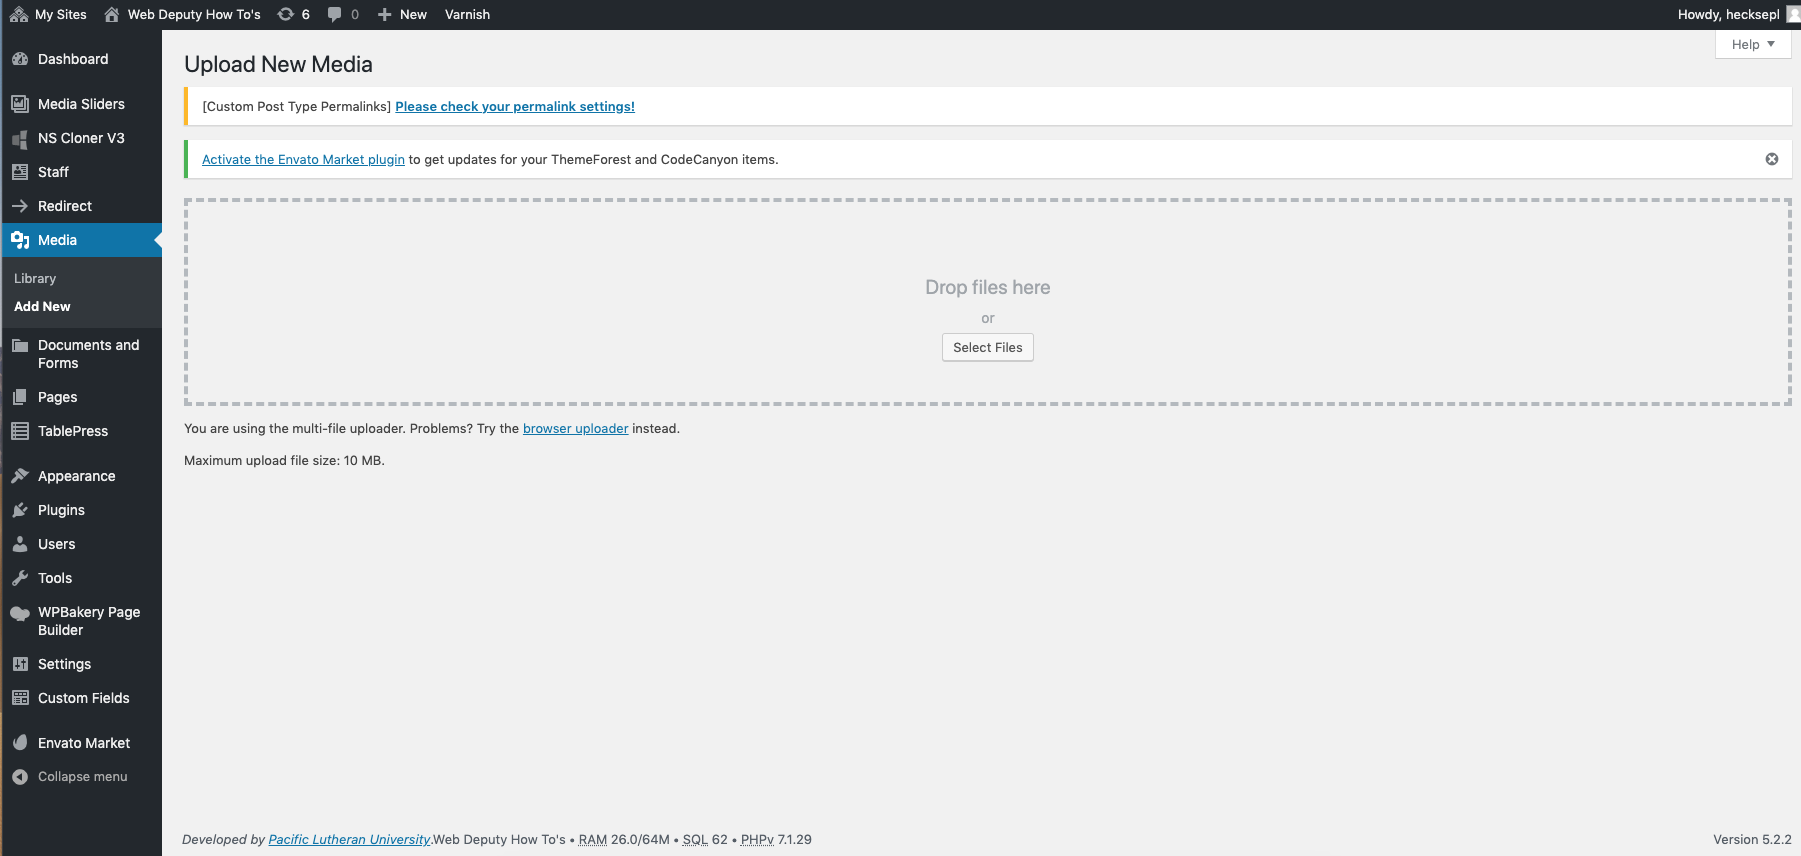Follow the browser uploader link
Image resolution: width=1801 pixels, height=856 pixels.
coord(575,429)
